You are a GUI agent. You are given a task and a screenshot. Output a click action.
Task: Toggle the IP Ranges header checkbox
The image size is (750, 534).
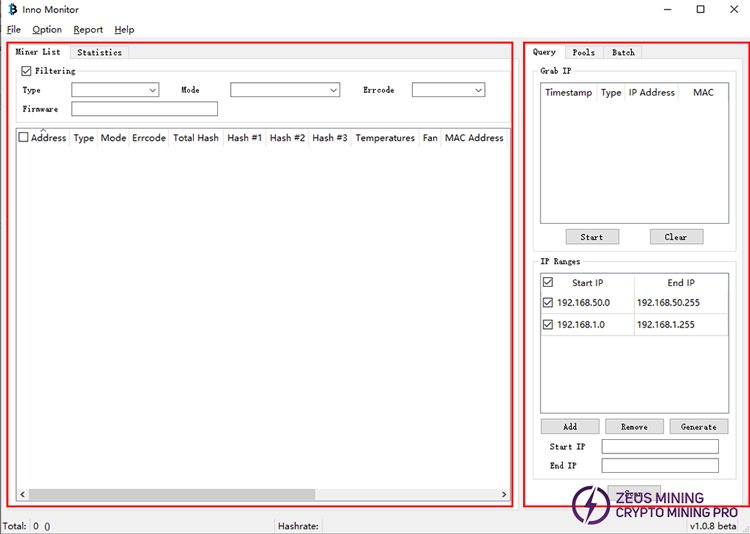click(547, 283)
